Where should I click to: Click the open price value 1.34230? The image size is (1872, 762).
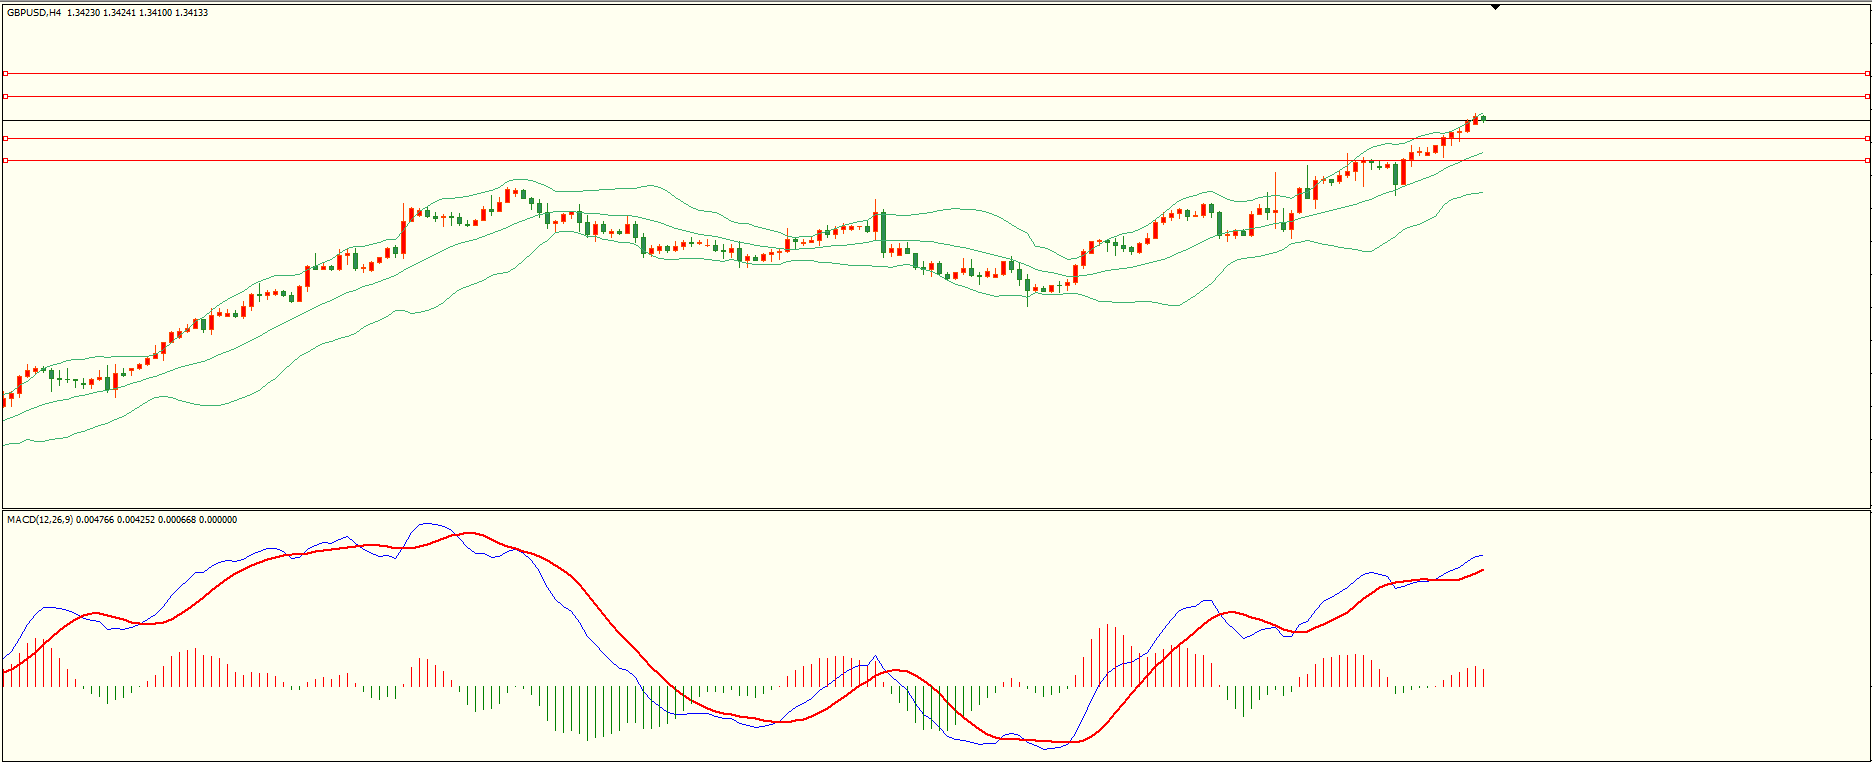point(84,13)
